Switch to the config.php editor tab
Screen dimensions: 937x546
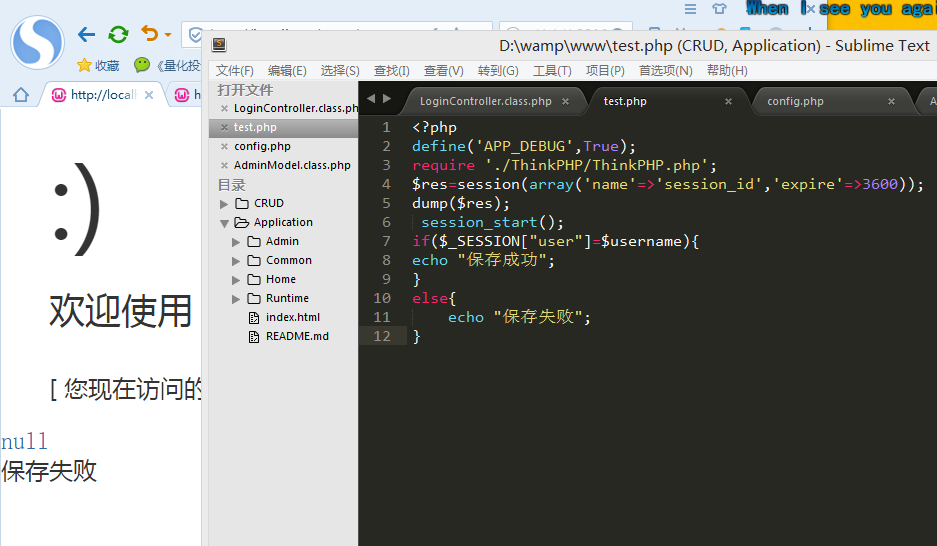(x=795, y=101)
